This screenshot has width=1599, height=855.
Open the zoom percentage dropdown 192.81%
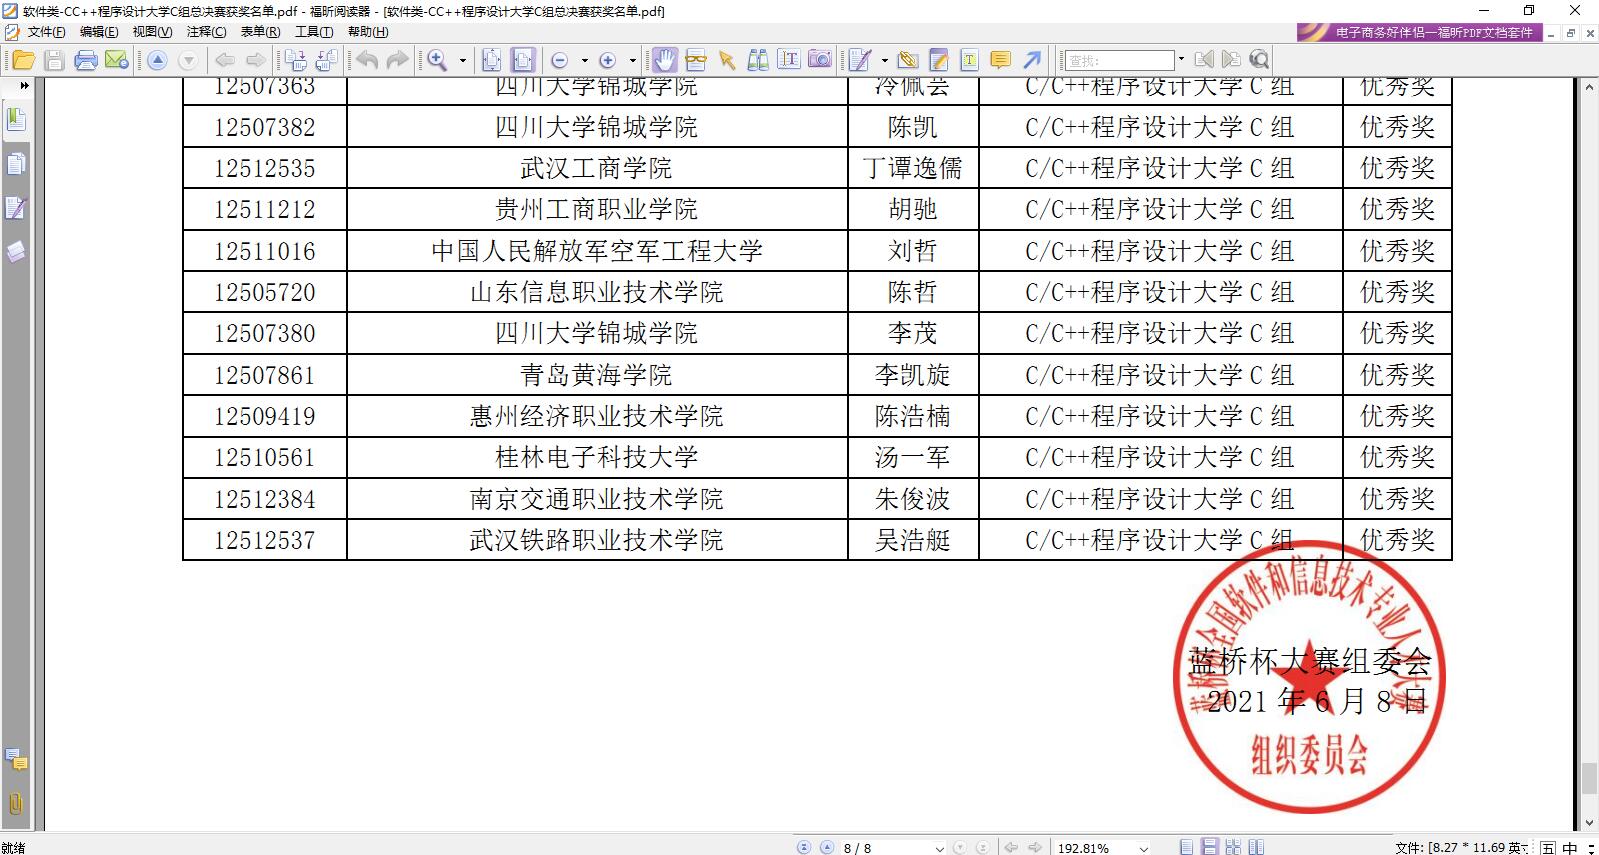pos(1143,848)
